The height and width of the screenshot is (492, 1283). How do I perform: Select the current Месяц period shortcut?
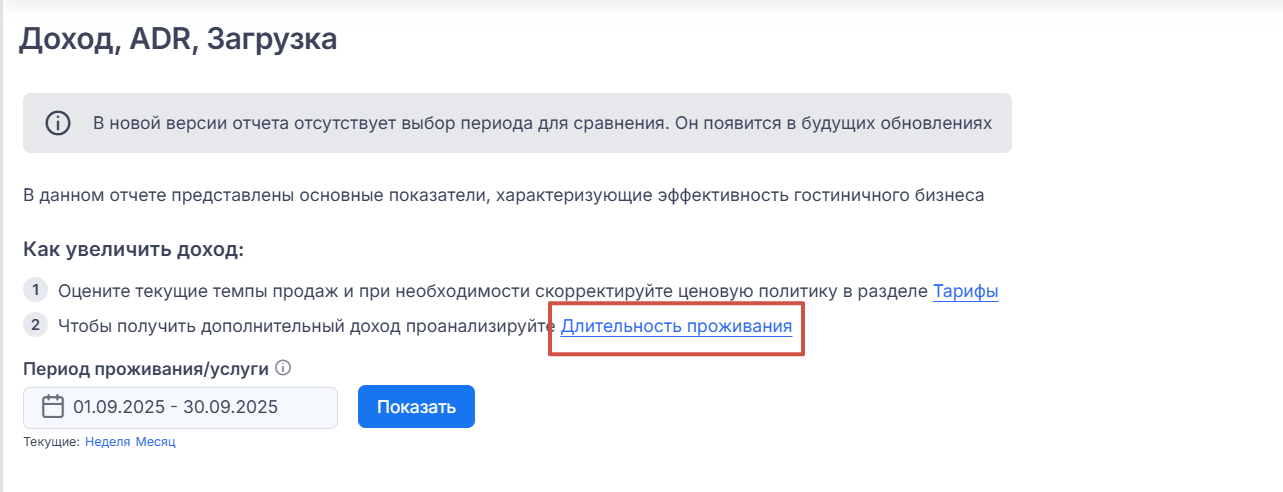click(x=155, y=441)
